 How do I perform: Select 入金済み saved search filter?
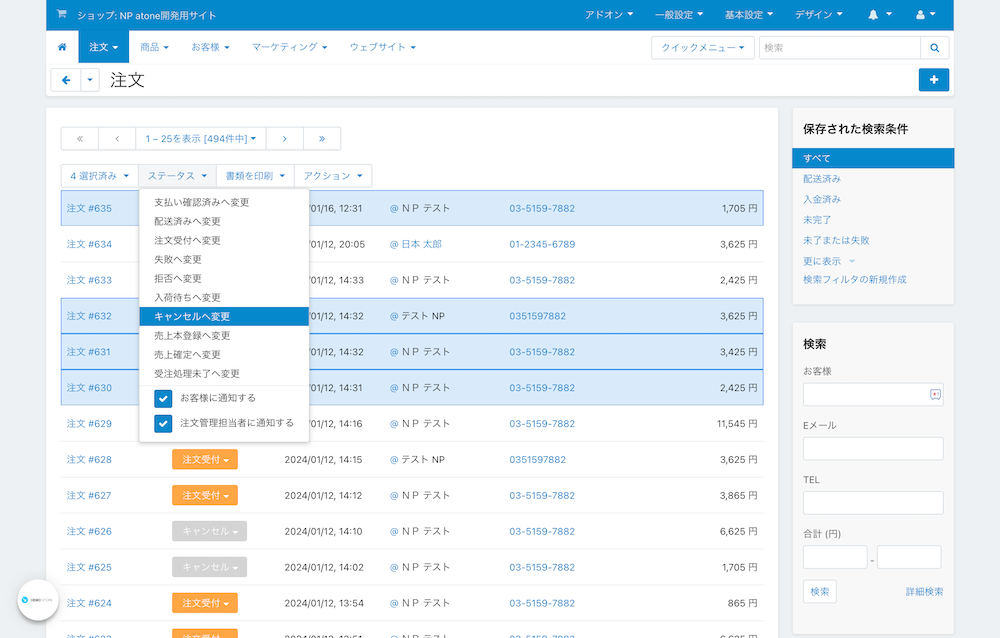(821, 199)
